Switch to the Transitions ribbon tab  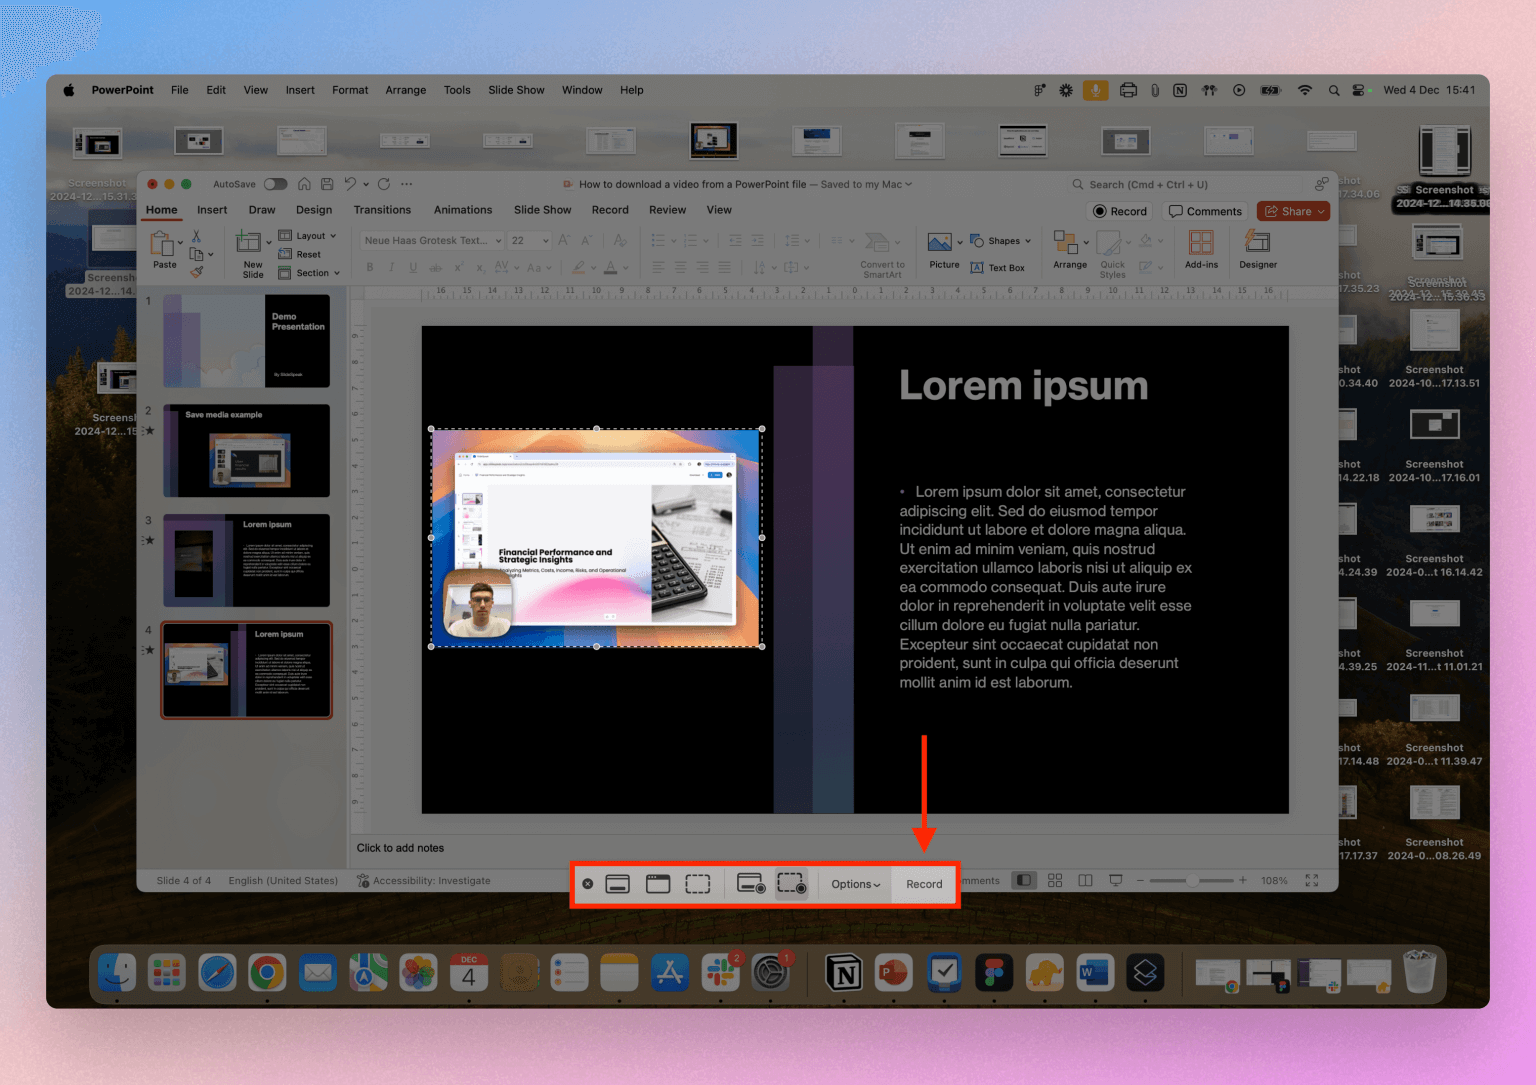coord(382,210)
